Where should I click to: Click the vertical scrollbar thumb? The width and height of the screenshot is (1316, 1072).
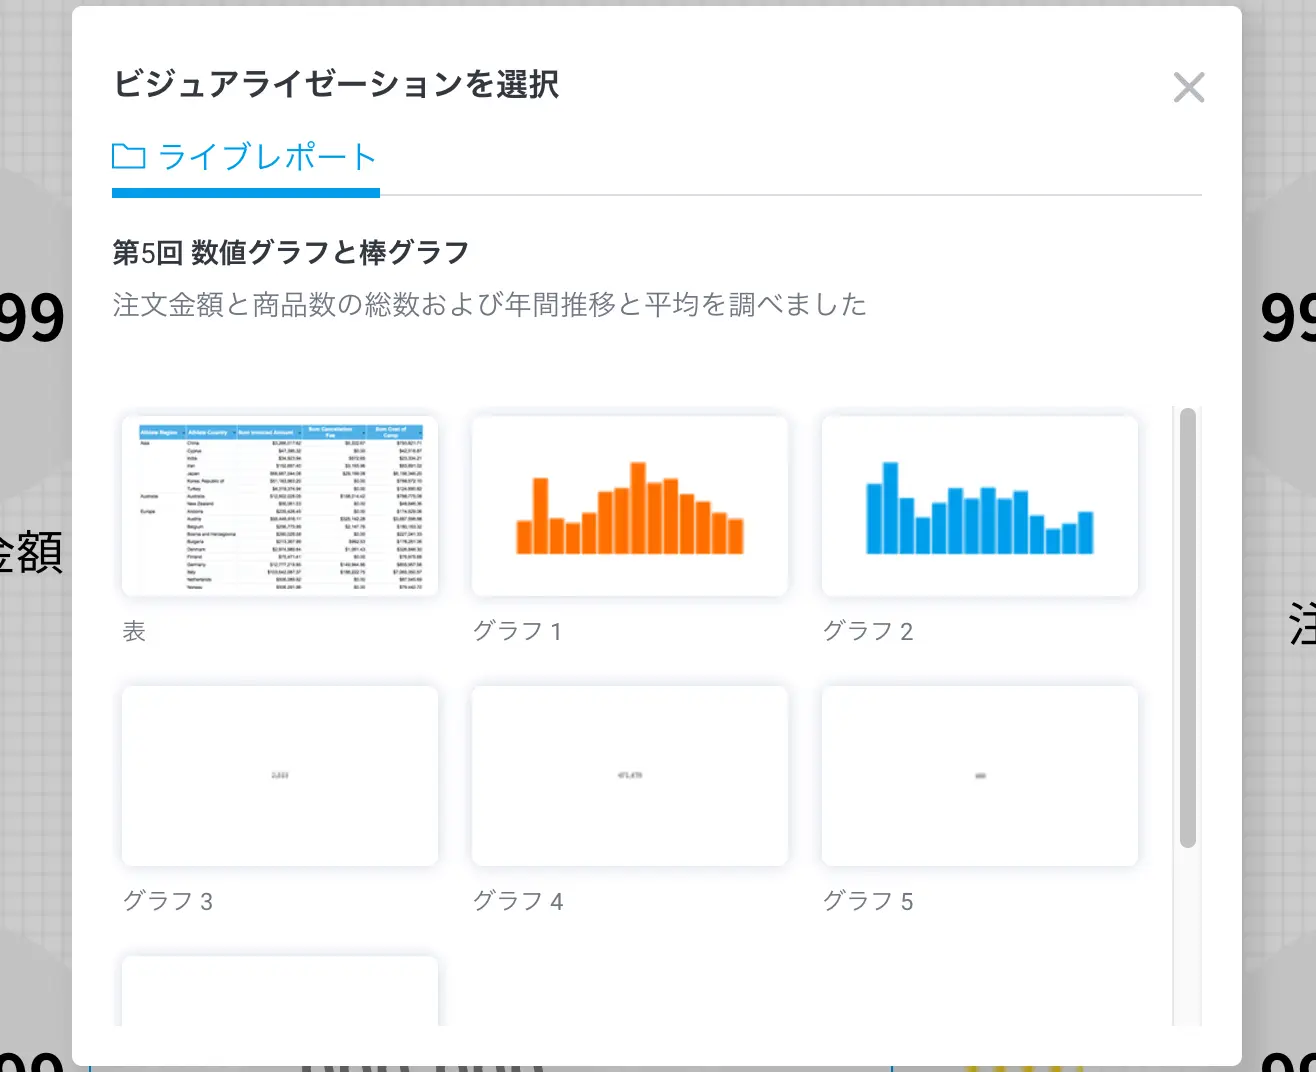[x=1188, y=627]
